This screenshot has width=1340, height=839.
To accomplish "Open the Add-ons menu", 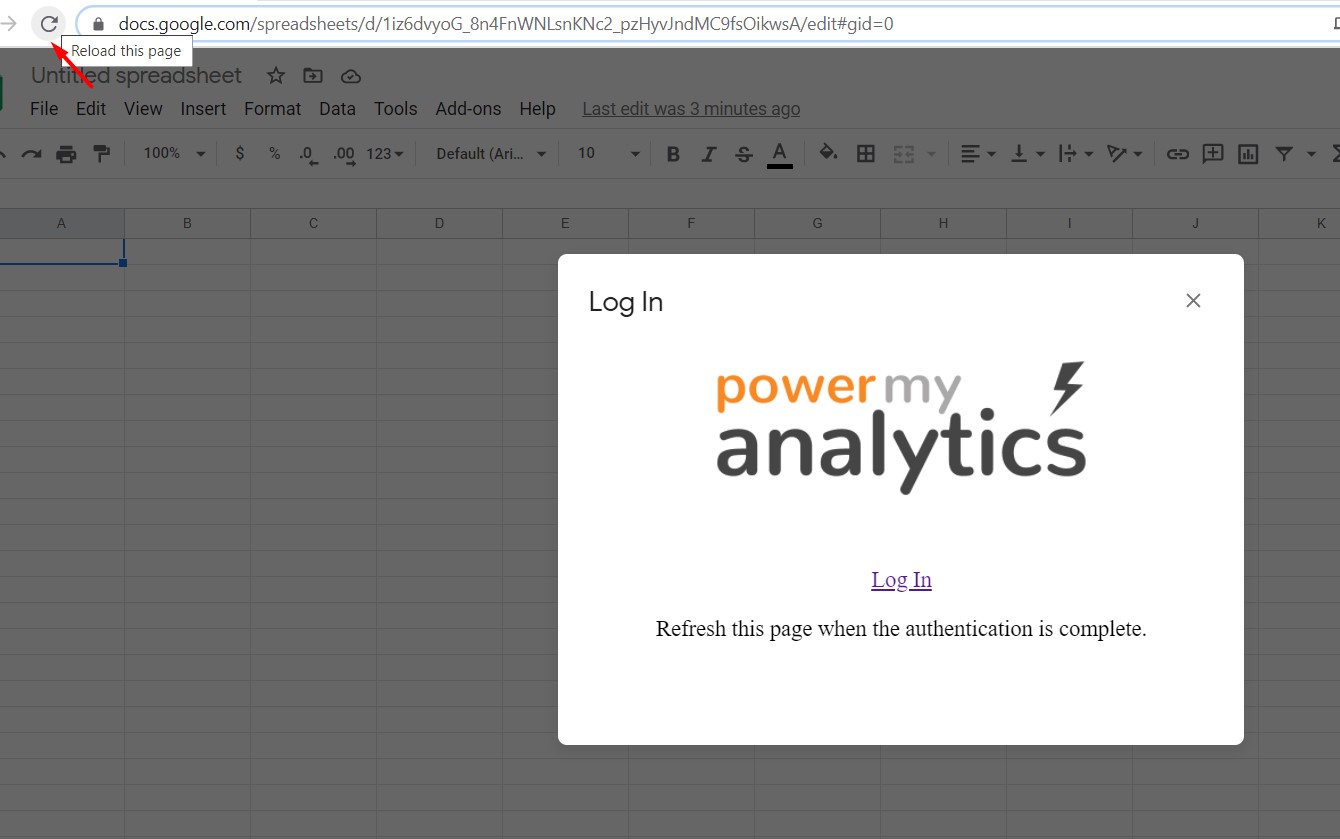I will [468, 108].
